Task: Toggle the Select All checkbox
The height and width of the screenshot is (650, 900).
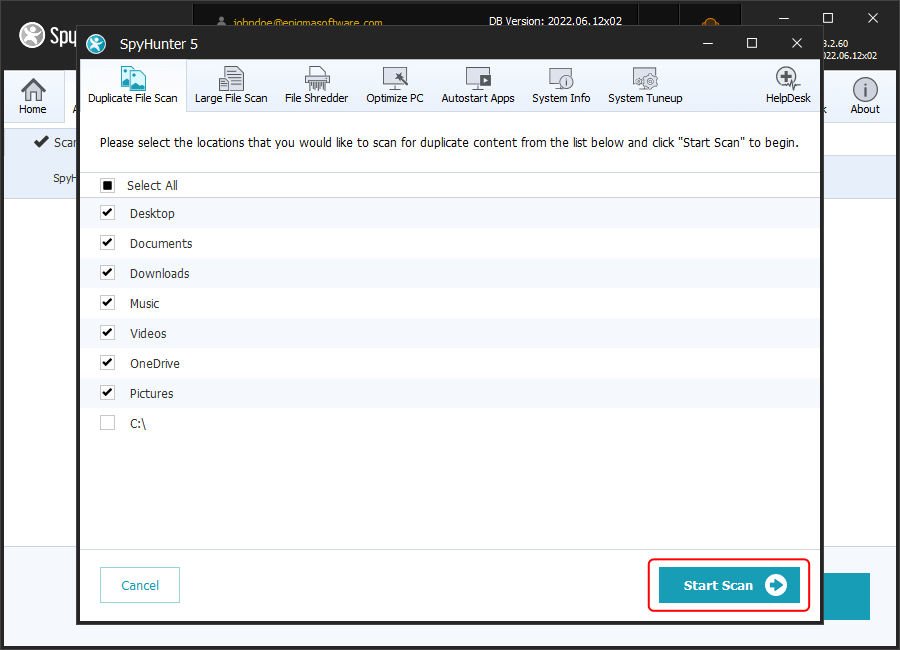Action: pyautogui.click(x=108, y=186)
